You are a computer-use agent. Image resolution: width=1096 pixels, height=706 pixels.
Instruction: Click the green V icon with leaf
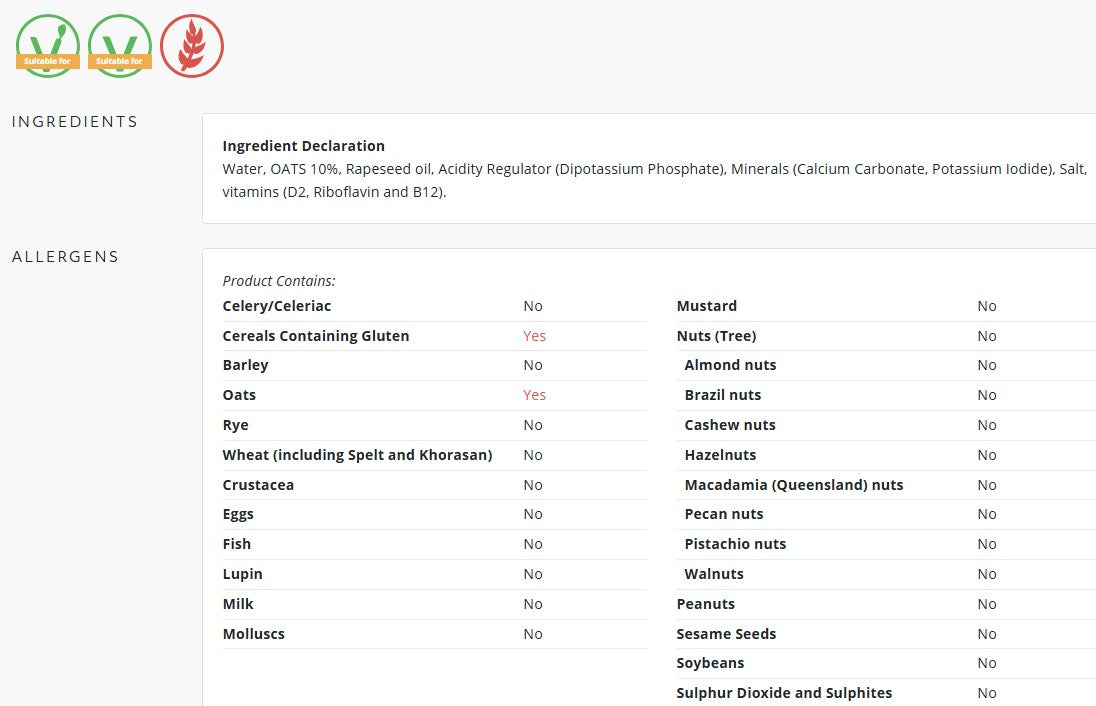[47, 46]
